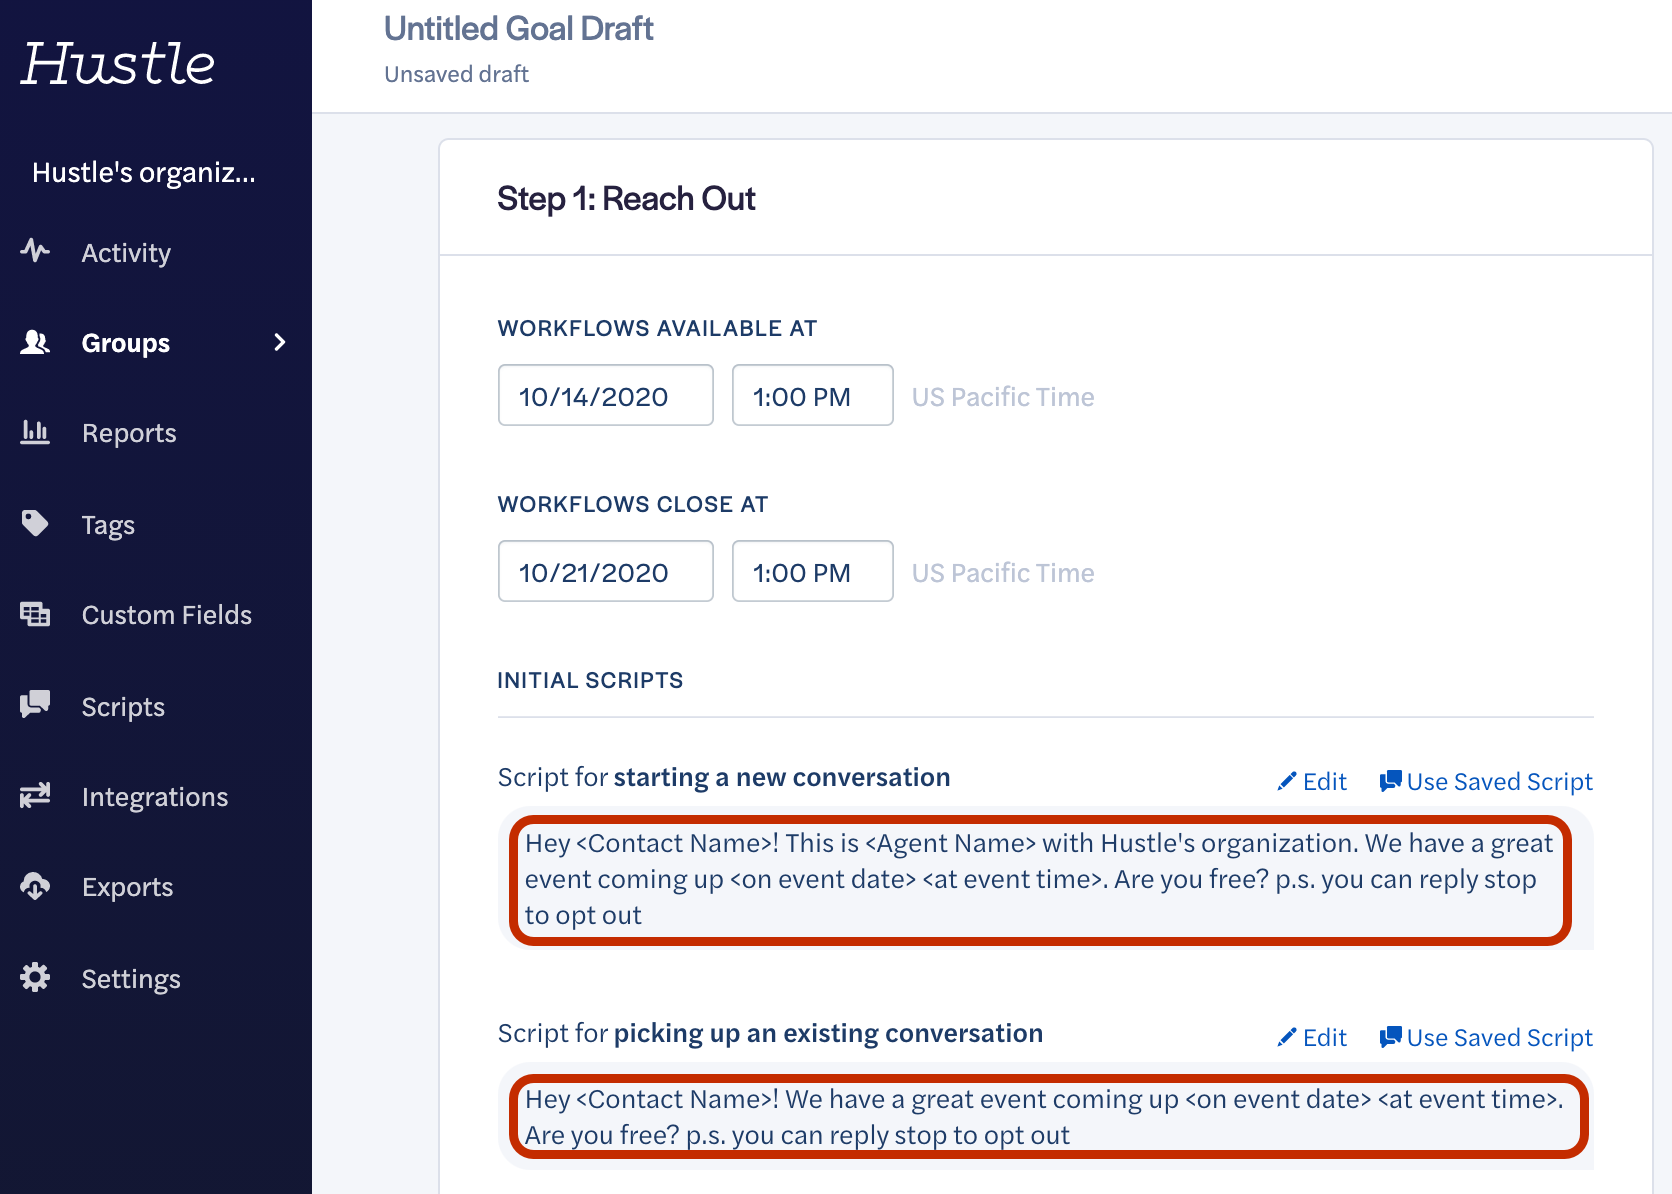Edit the starting a new conversation script
This screenshot has height=1194, width=1672.
pos(1313,781)
